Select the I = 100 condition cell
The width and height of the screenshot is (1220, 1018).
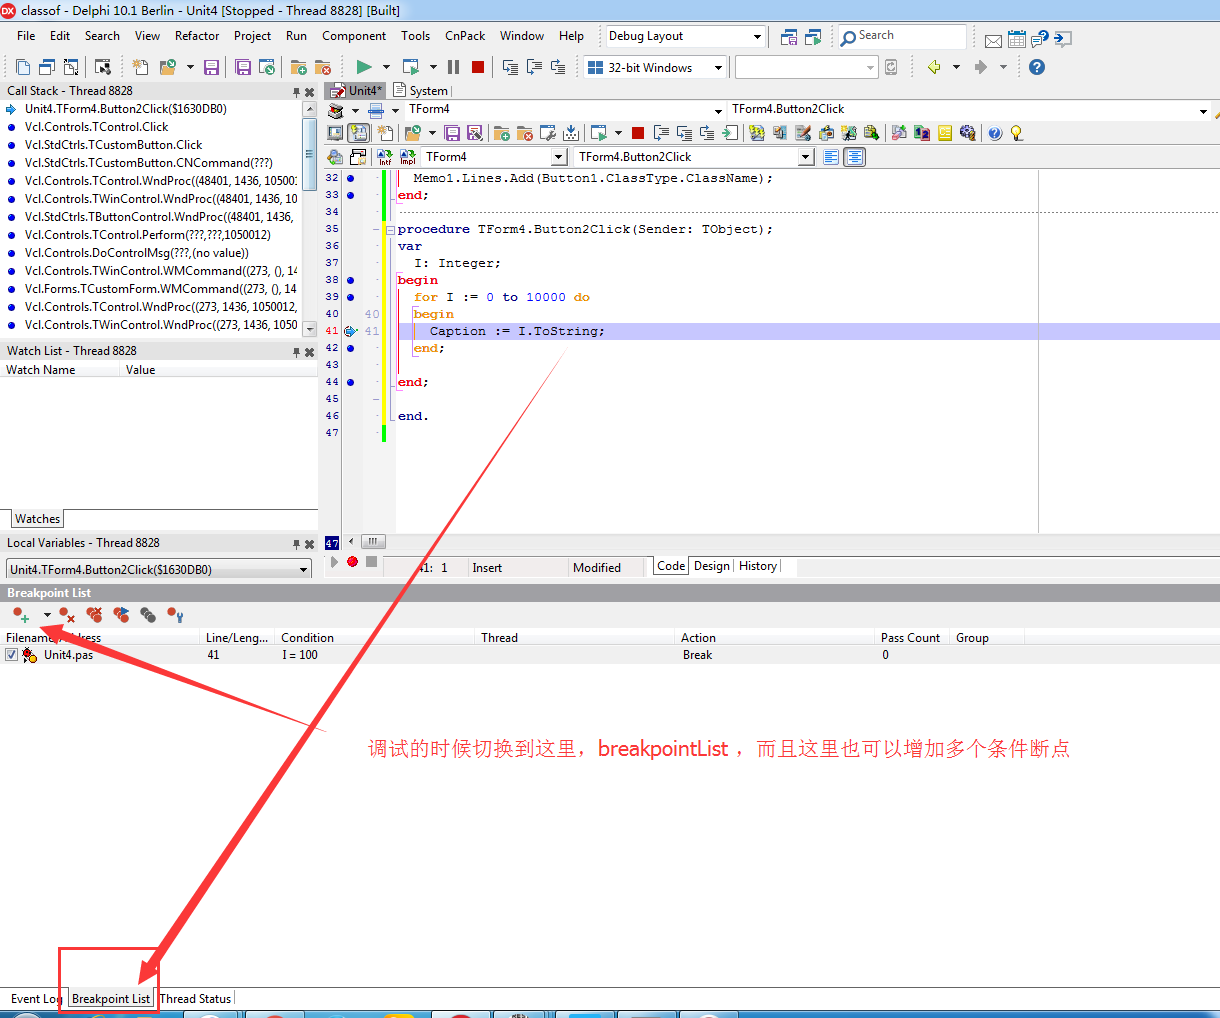[300, 655]
